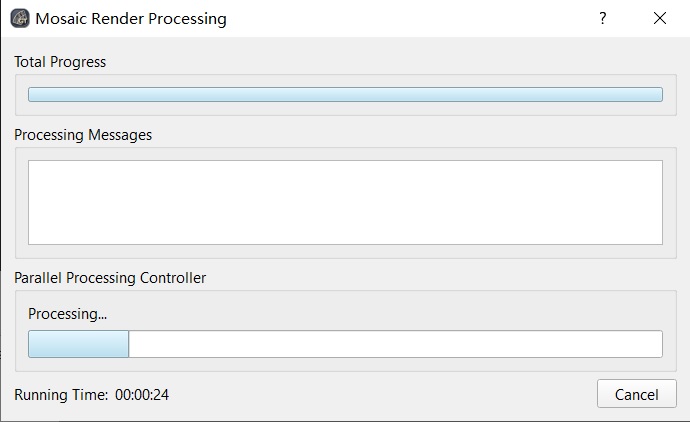Select the Parallel Processing Controller label
The image size is (690, 422).
pos(110,278)
